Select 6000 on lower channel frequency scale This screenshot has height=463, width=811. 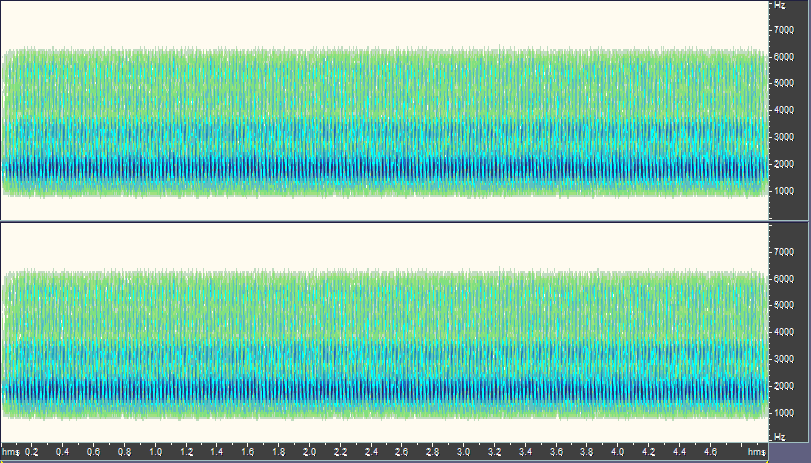pos(784,279)
